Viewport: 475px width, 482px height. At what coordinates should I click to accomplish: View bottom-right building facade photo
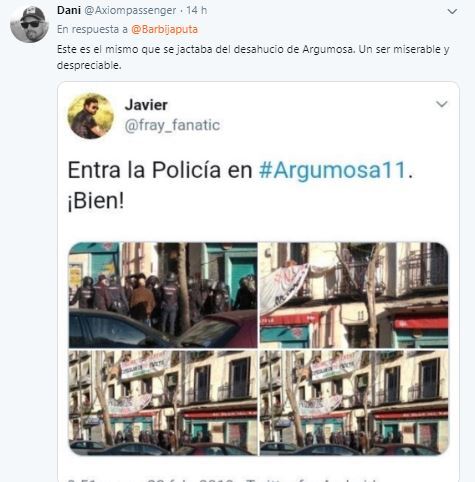(x=354, y=403)
